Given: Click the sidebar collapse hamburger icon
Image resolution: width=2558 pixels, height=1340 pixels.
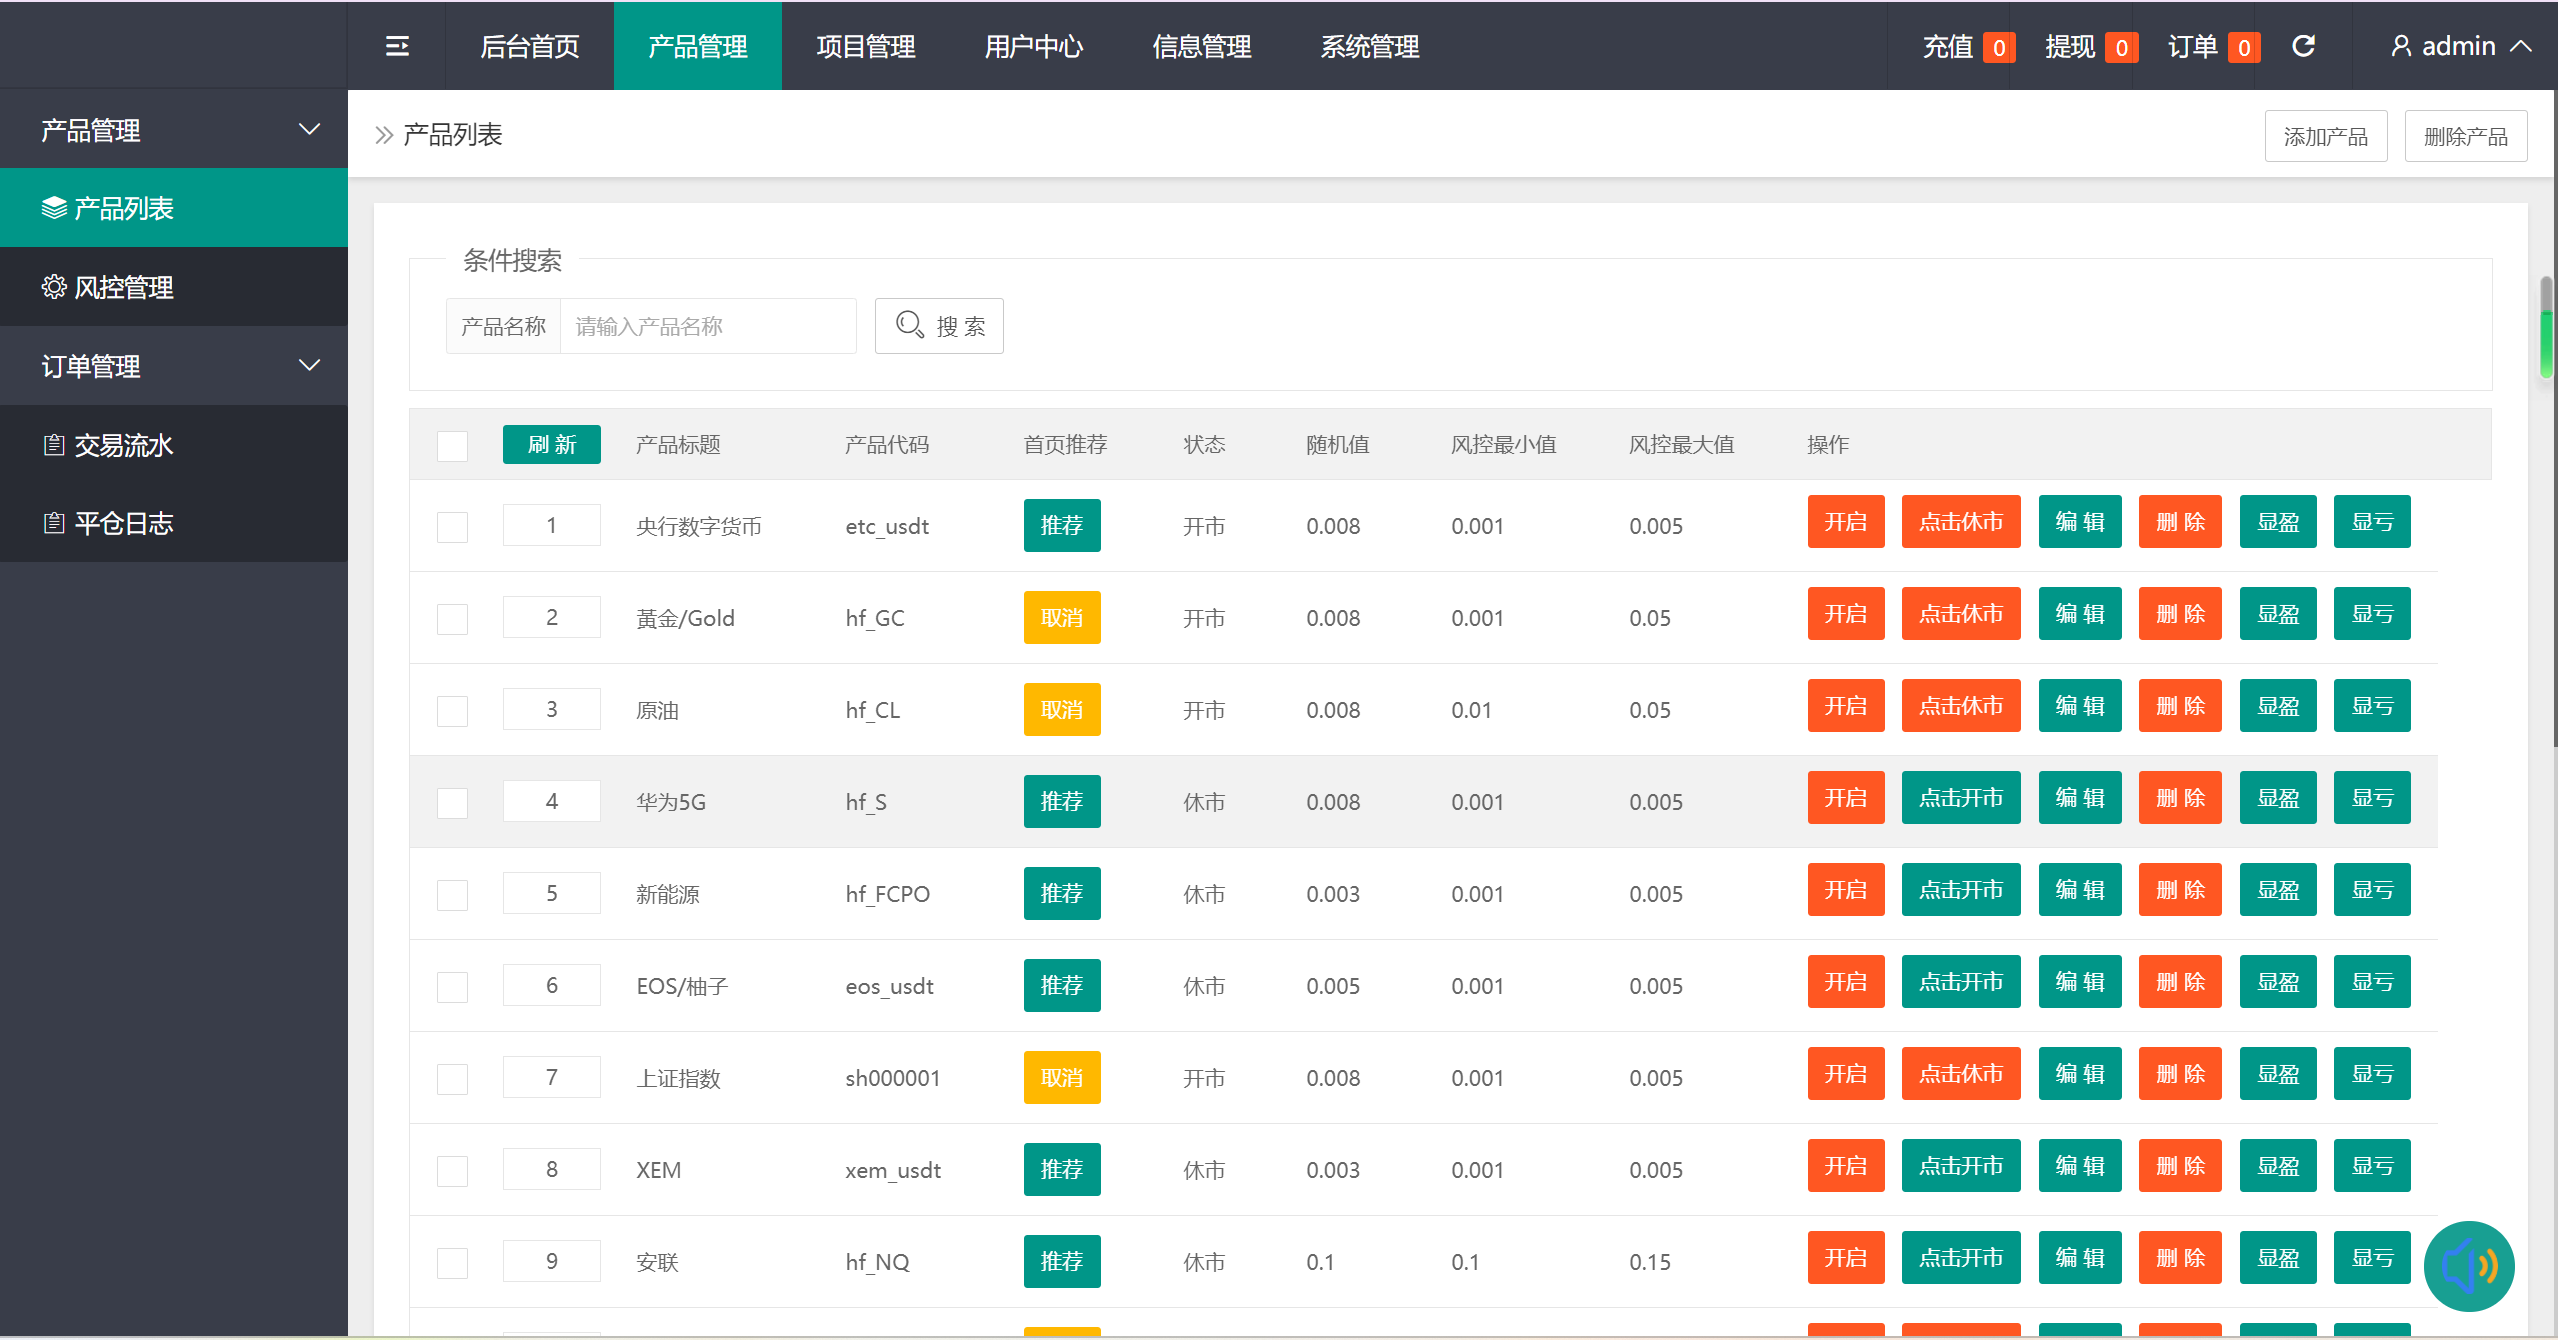Looking at the screenshot, I should coord(397,46).
